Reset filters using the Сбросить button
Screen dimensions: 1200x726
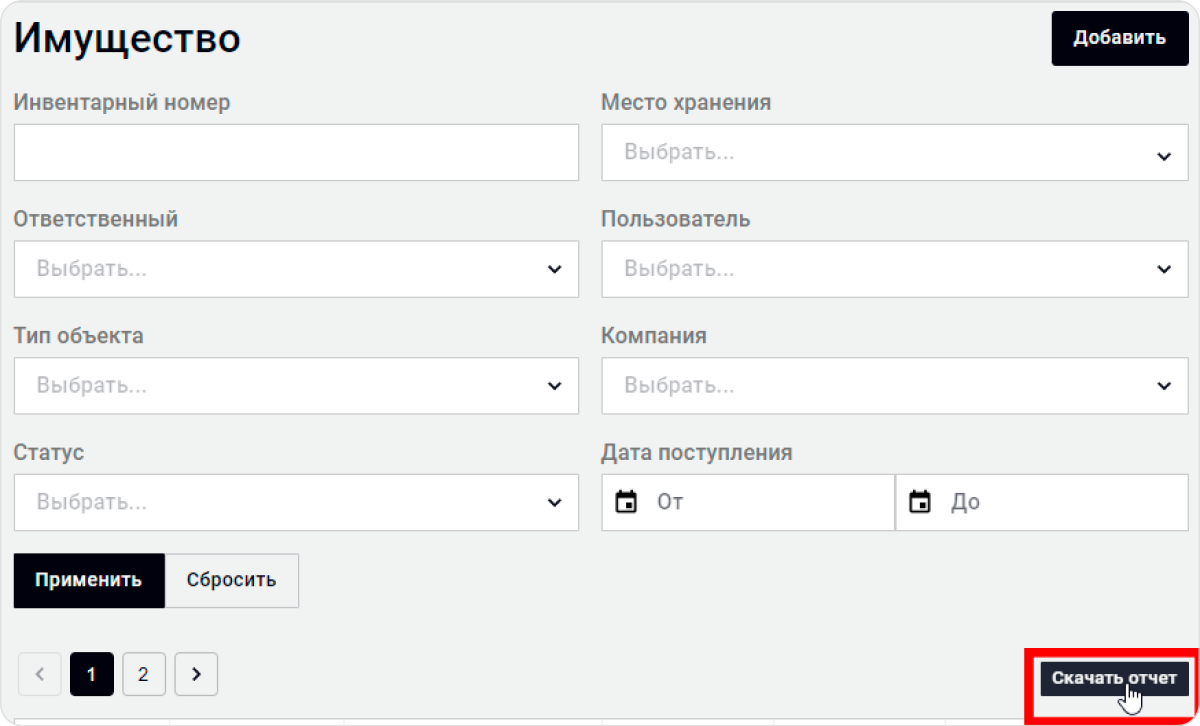tap(231, 580)
